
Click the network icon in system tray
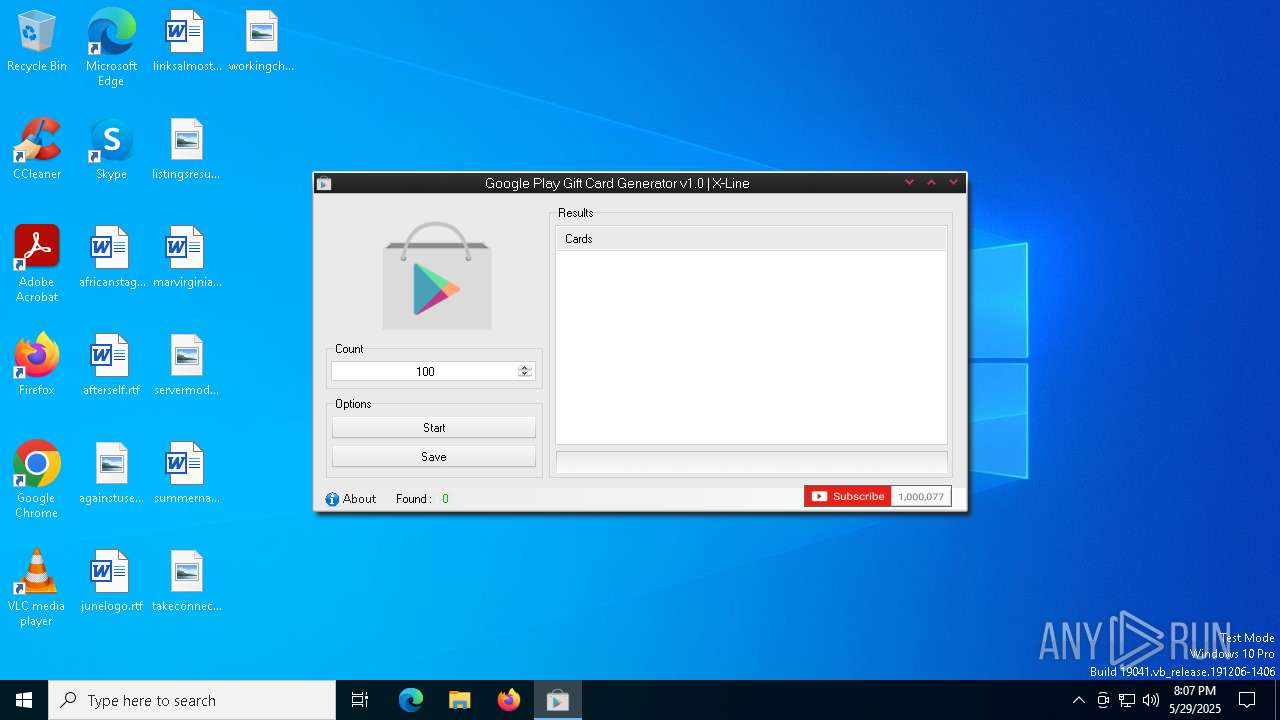point(1127,700)
